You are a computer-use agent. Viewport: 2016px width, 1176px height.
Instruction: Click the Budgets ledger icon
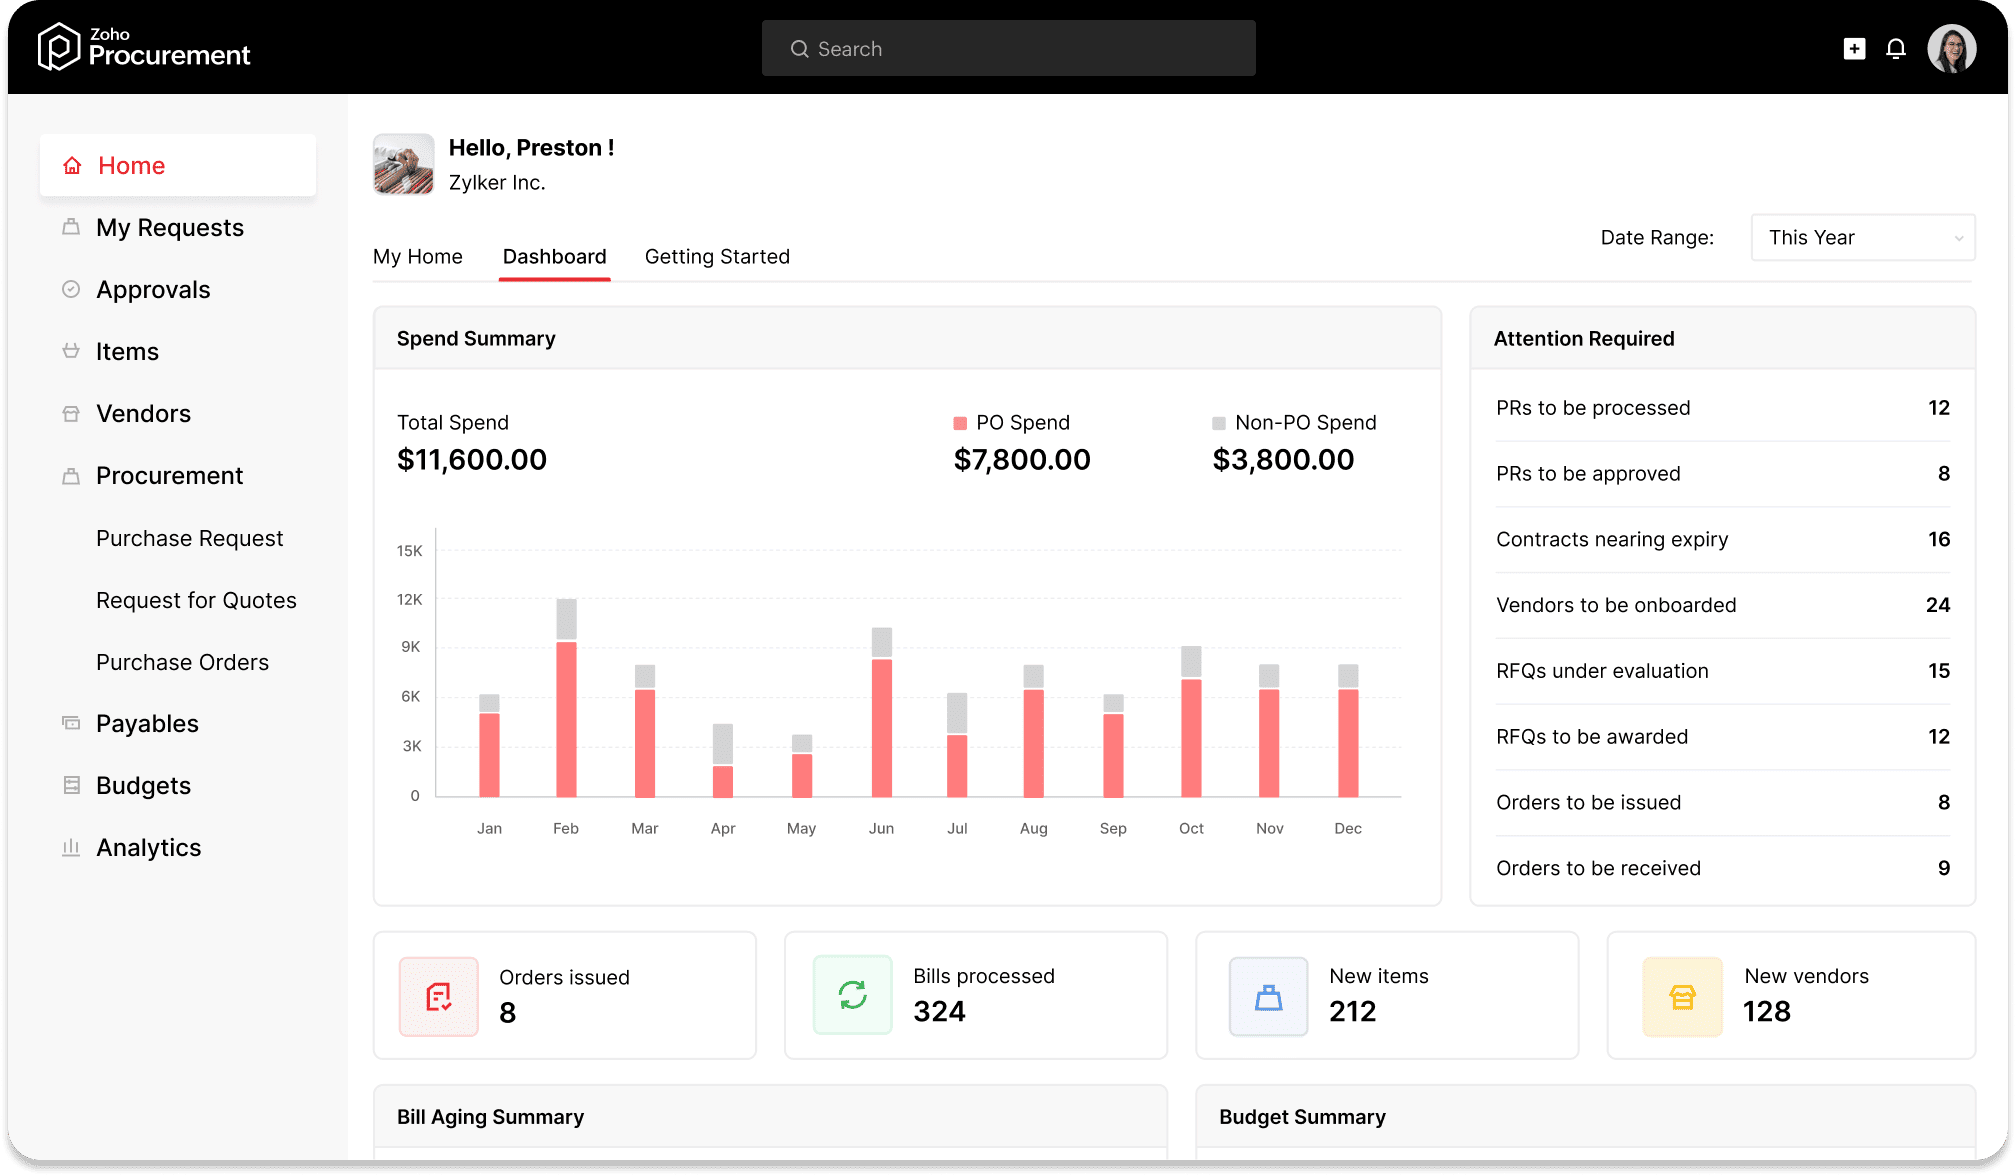[x=71, y=785]
